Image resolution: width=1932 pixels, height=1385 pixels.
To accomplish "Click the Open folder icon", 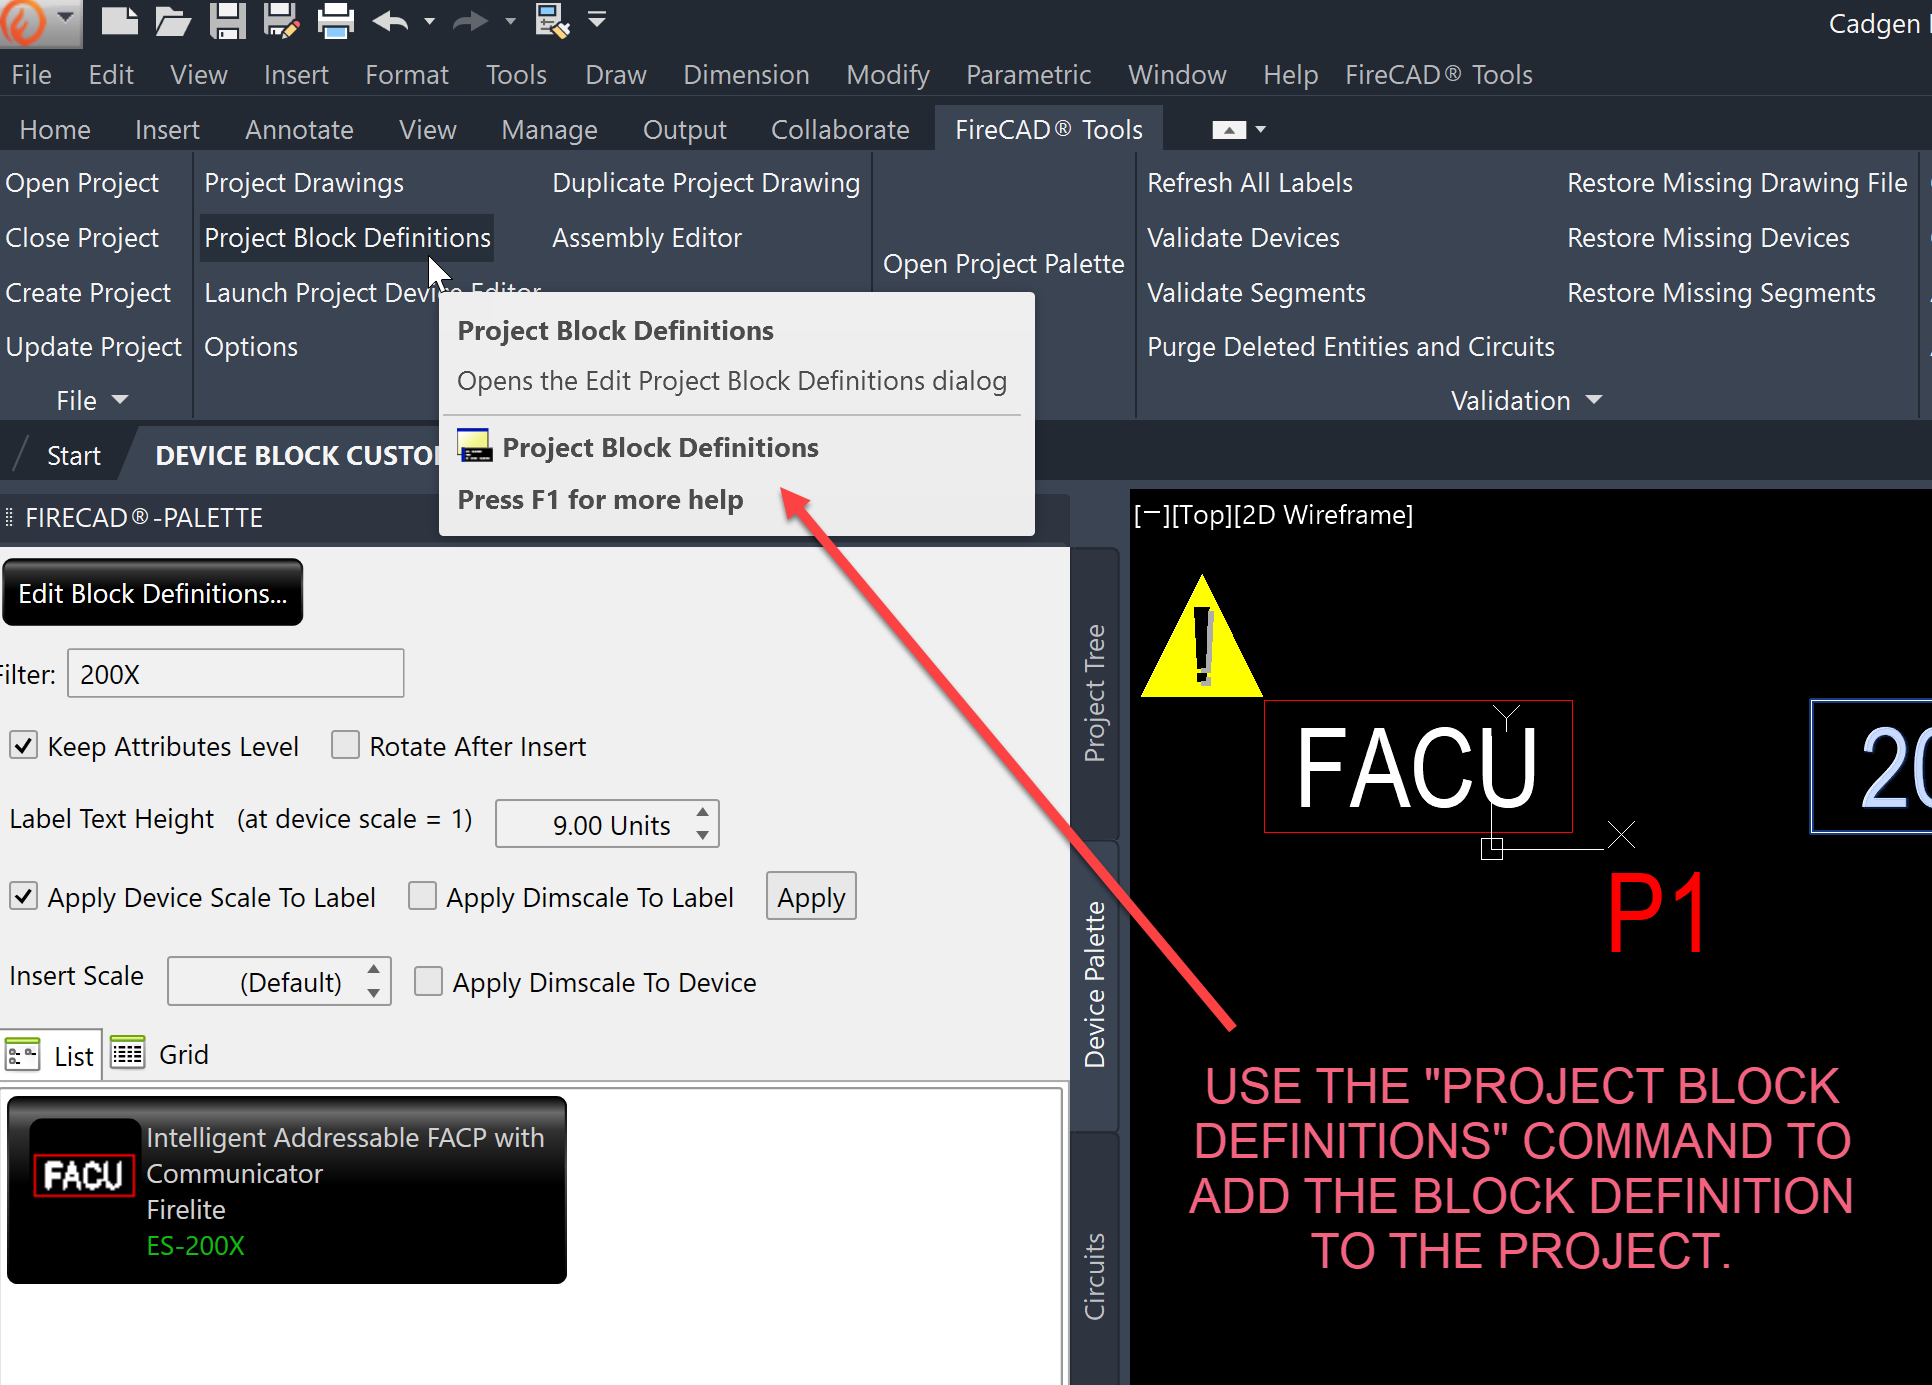I will pyautogui.click(x=172, y=20).
